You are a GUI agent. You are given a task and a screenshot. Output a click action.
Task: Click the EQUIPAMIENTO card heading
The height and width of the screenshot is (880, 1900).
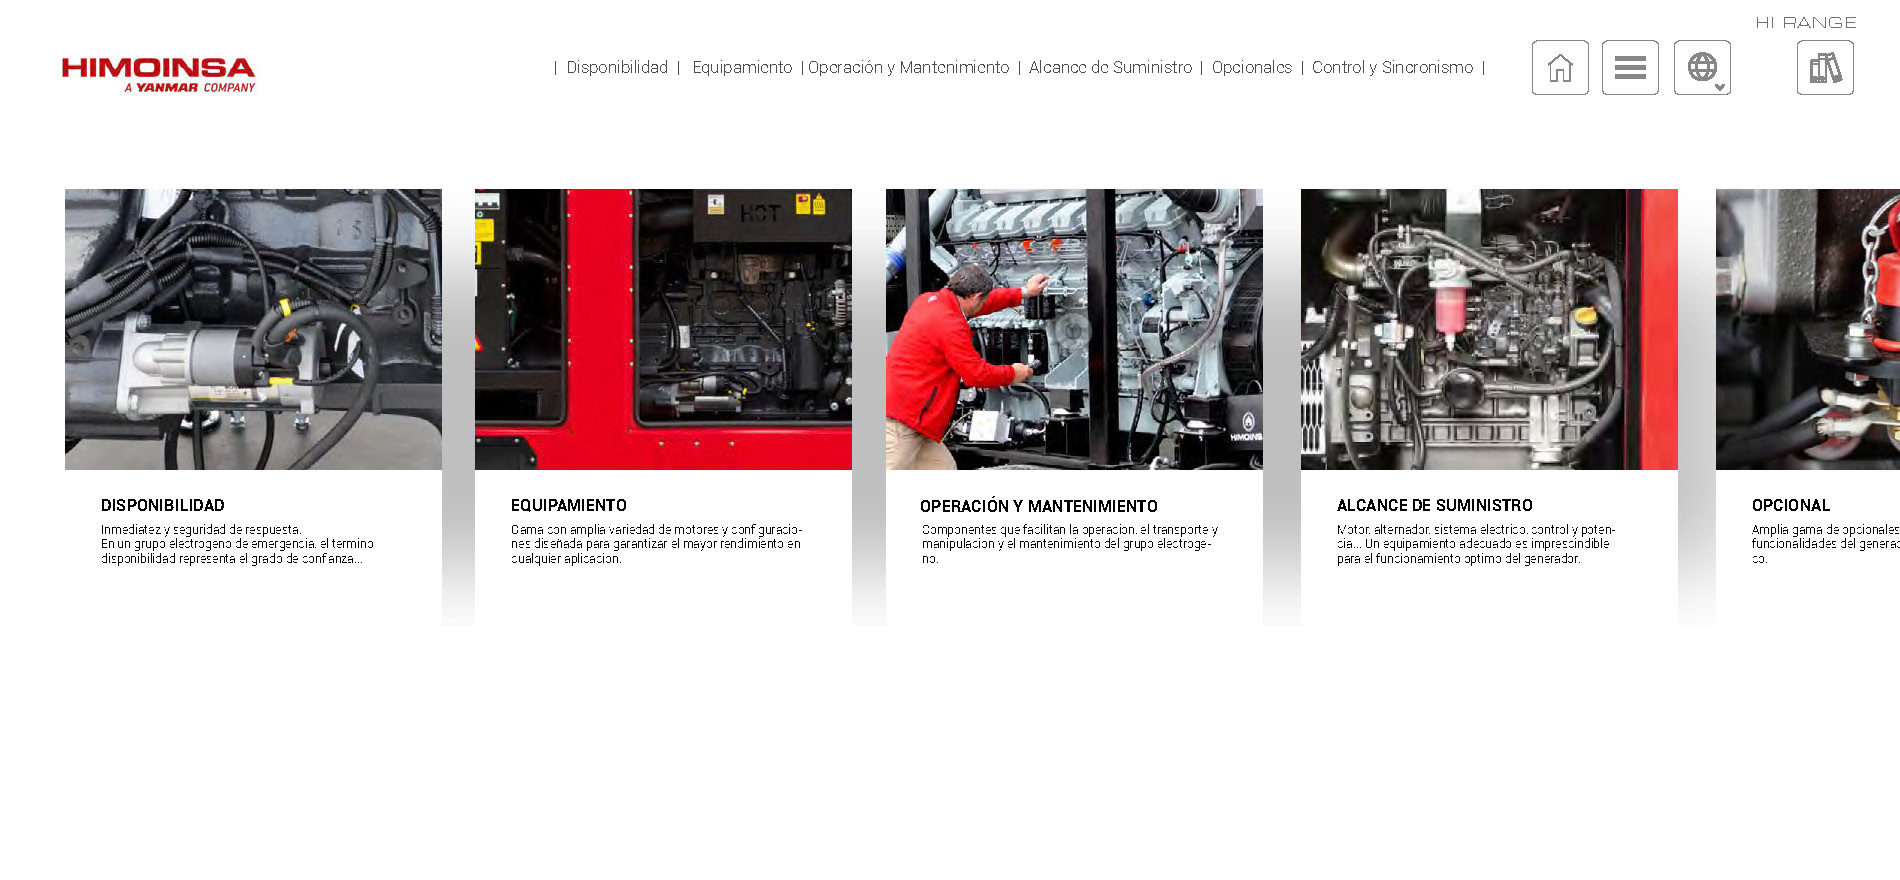point(569,506)
